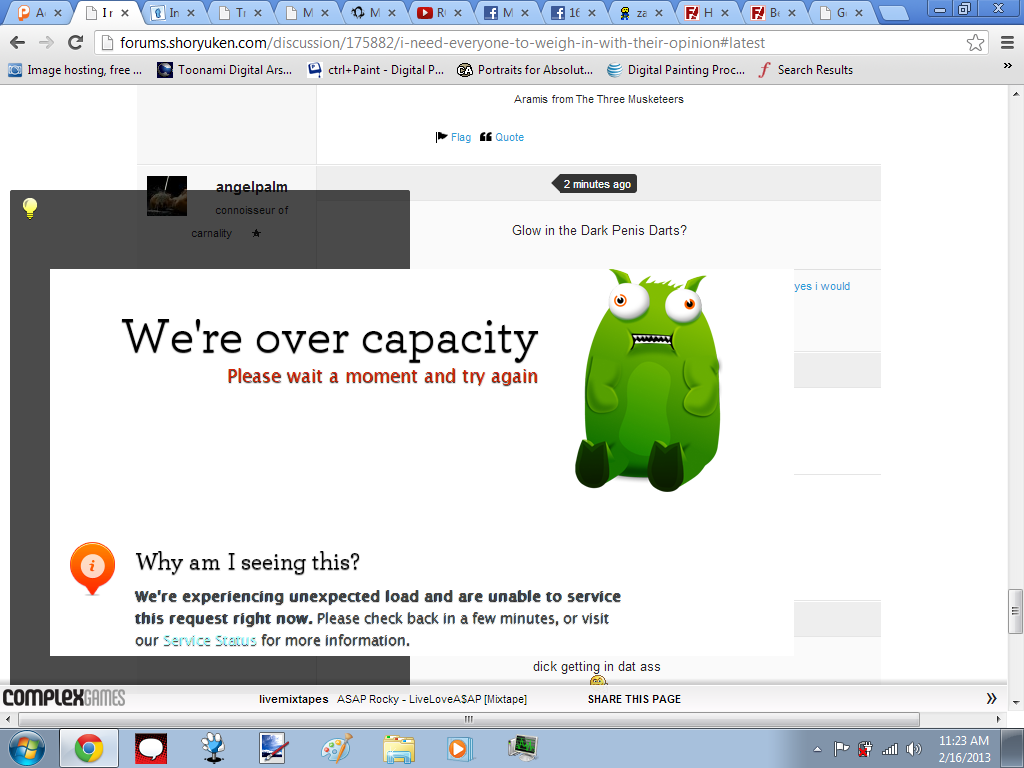Click 'SHARE THIS PAGE' in the footer bar
The image size is (1024, 768).
[634, 699]
